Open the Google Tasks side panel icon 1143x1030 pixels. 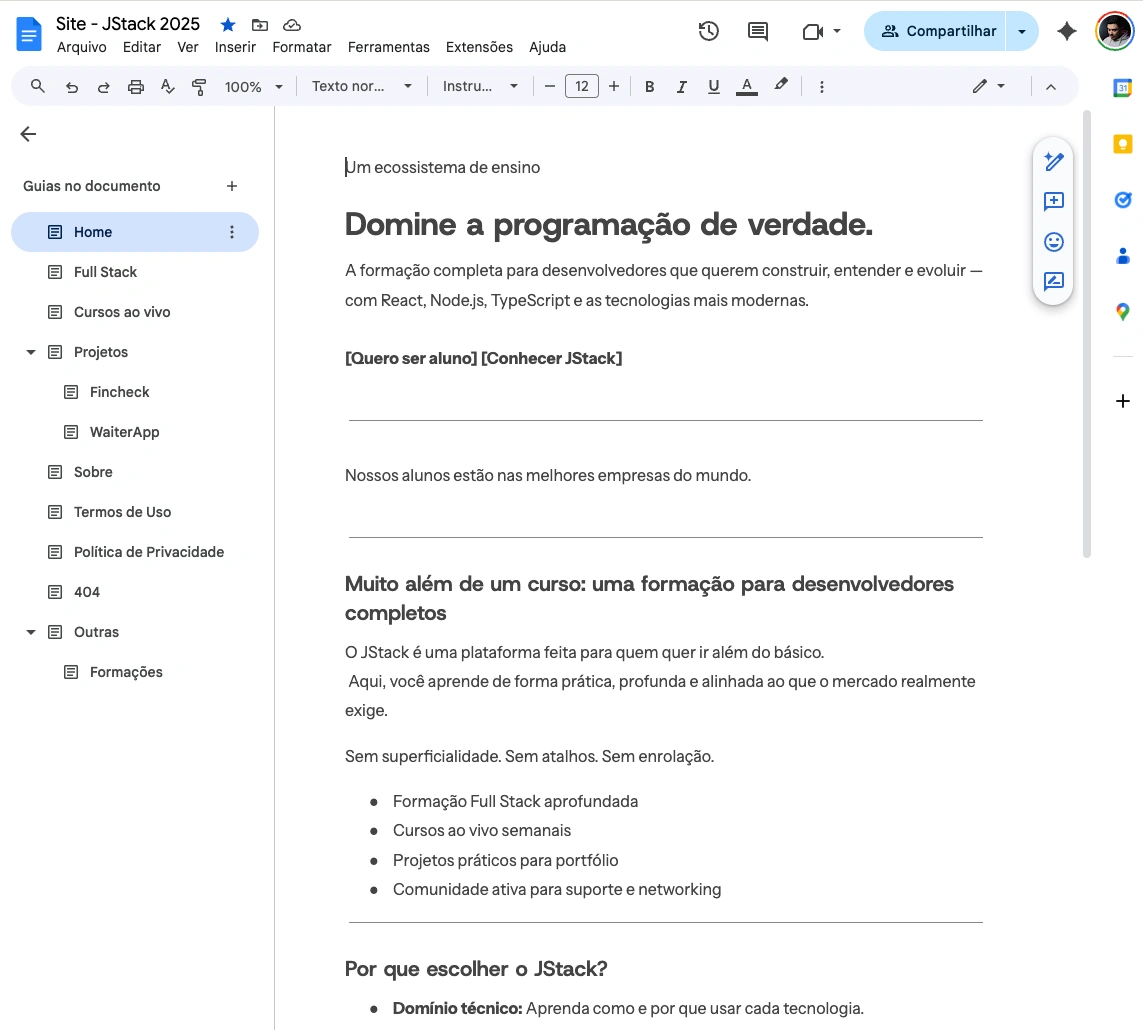click(x=1123, y=200)
